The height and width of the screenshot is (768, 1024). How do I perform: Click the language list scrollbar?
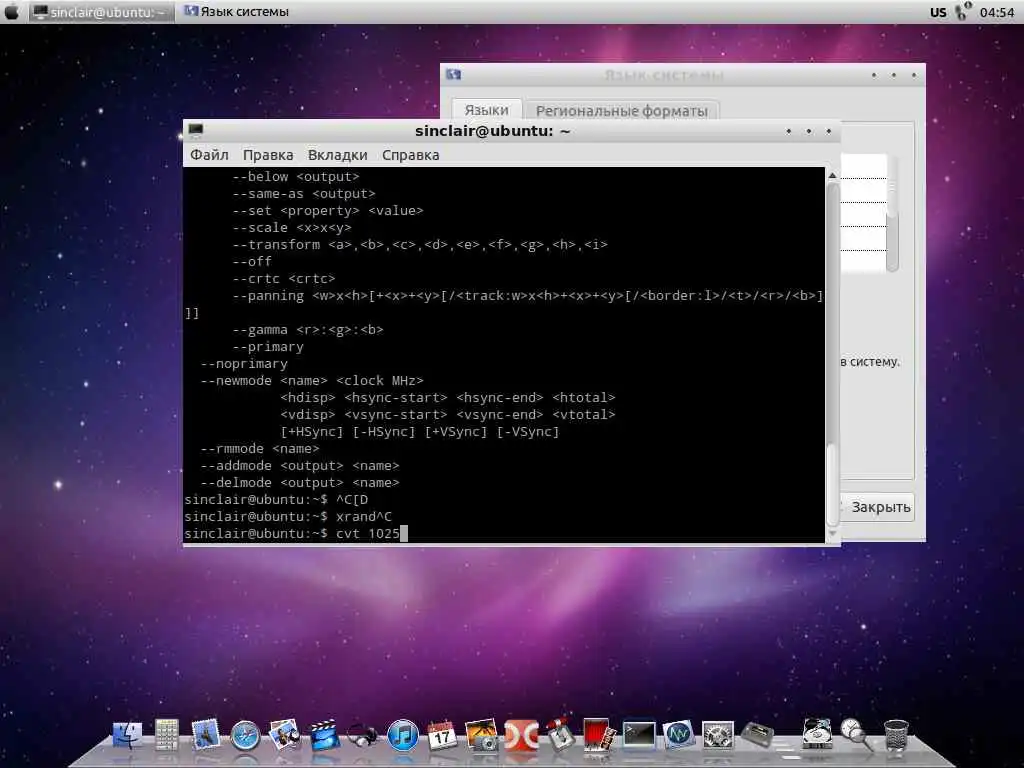[x=892, y=212]
